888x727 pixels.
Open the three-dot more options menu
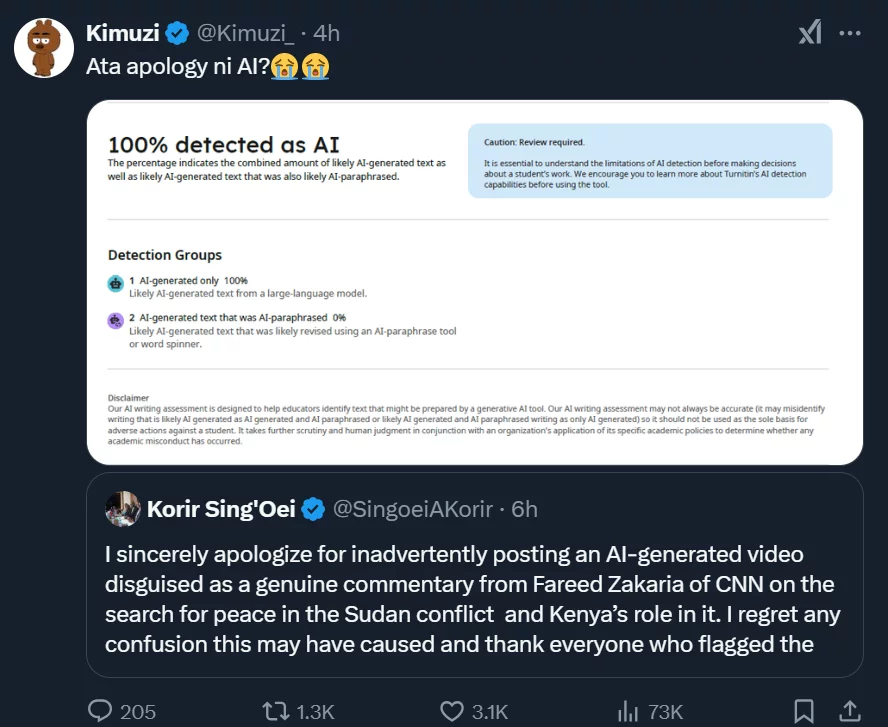coord(850,33)
